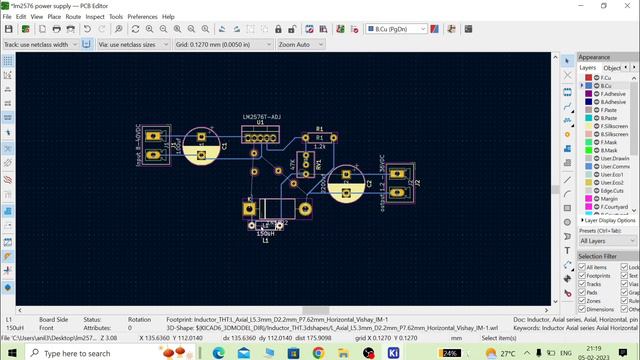Uncheck the All items selection filter
The height and width of the screenshot is (360, 640).
click(x=582, y=267)
